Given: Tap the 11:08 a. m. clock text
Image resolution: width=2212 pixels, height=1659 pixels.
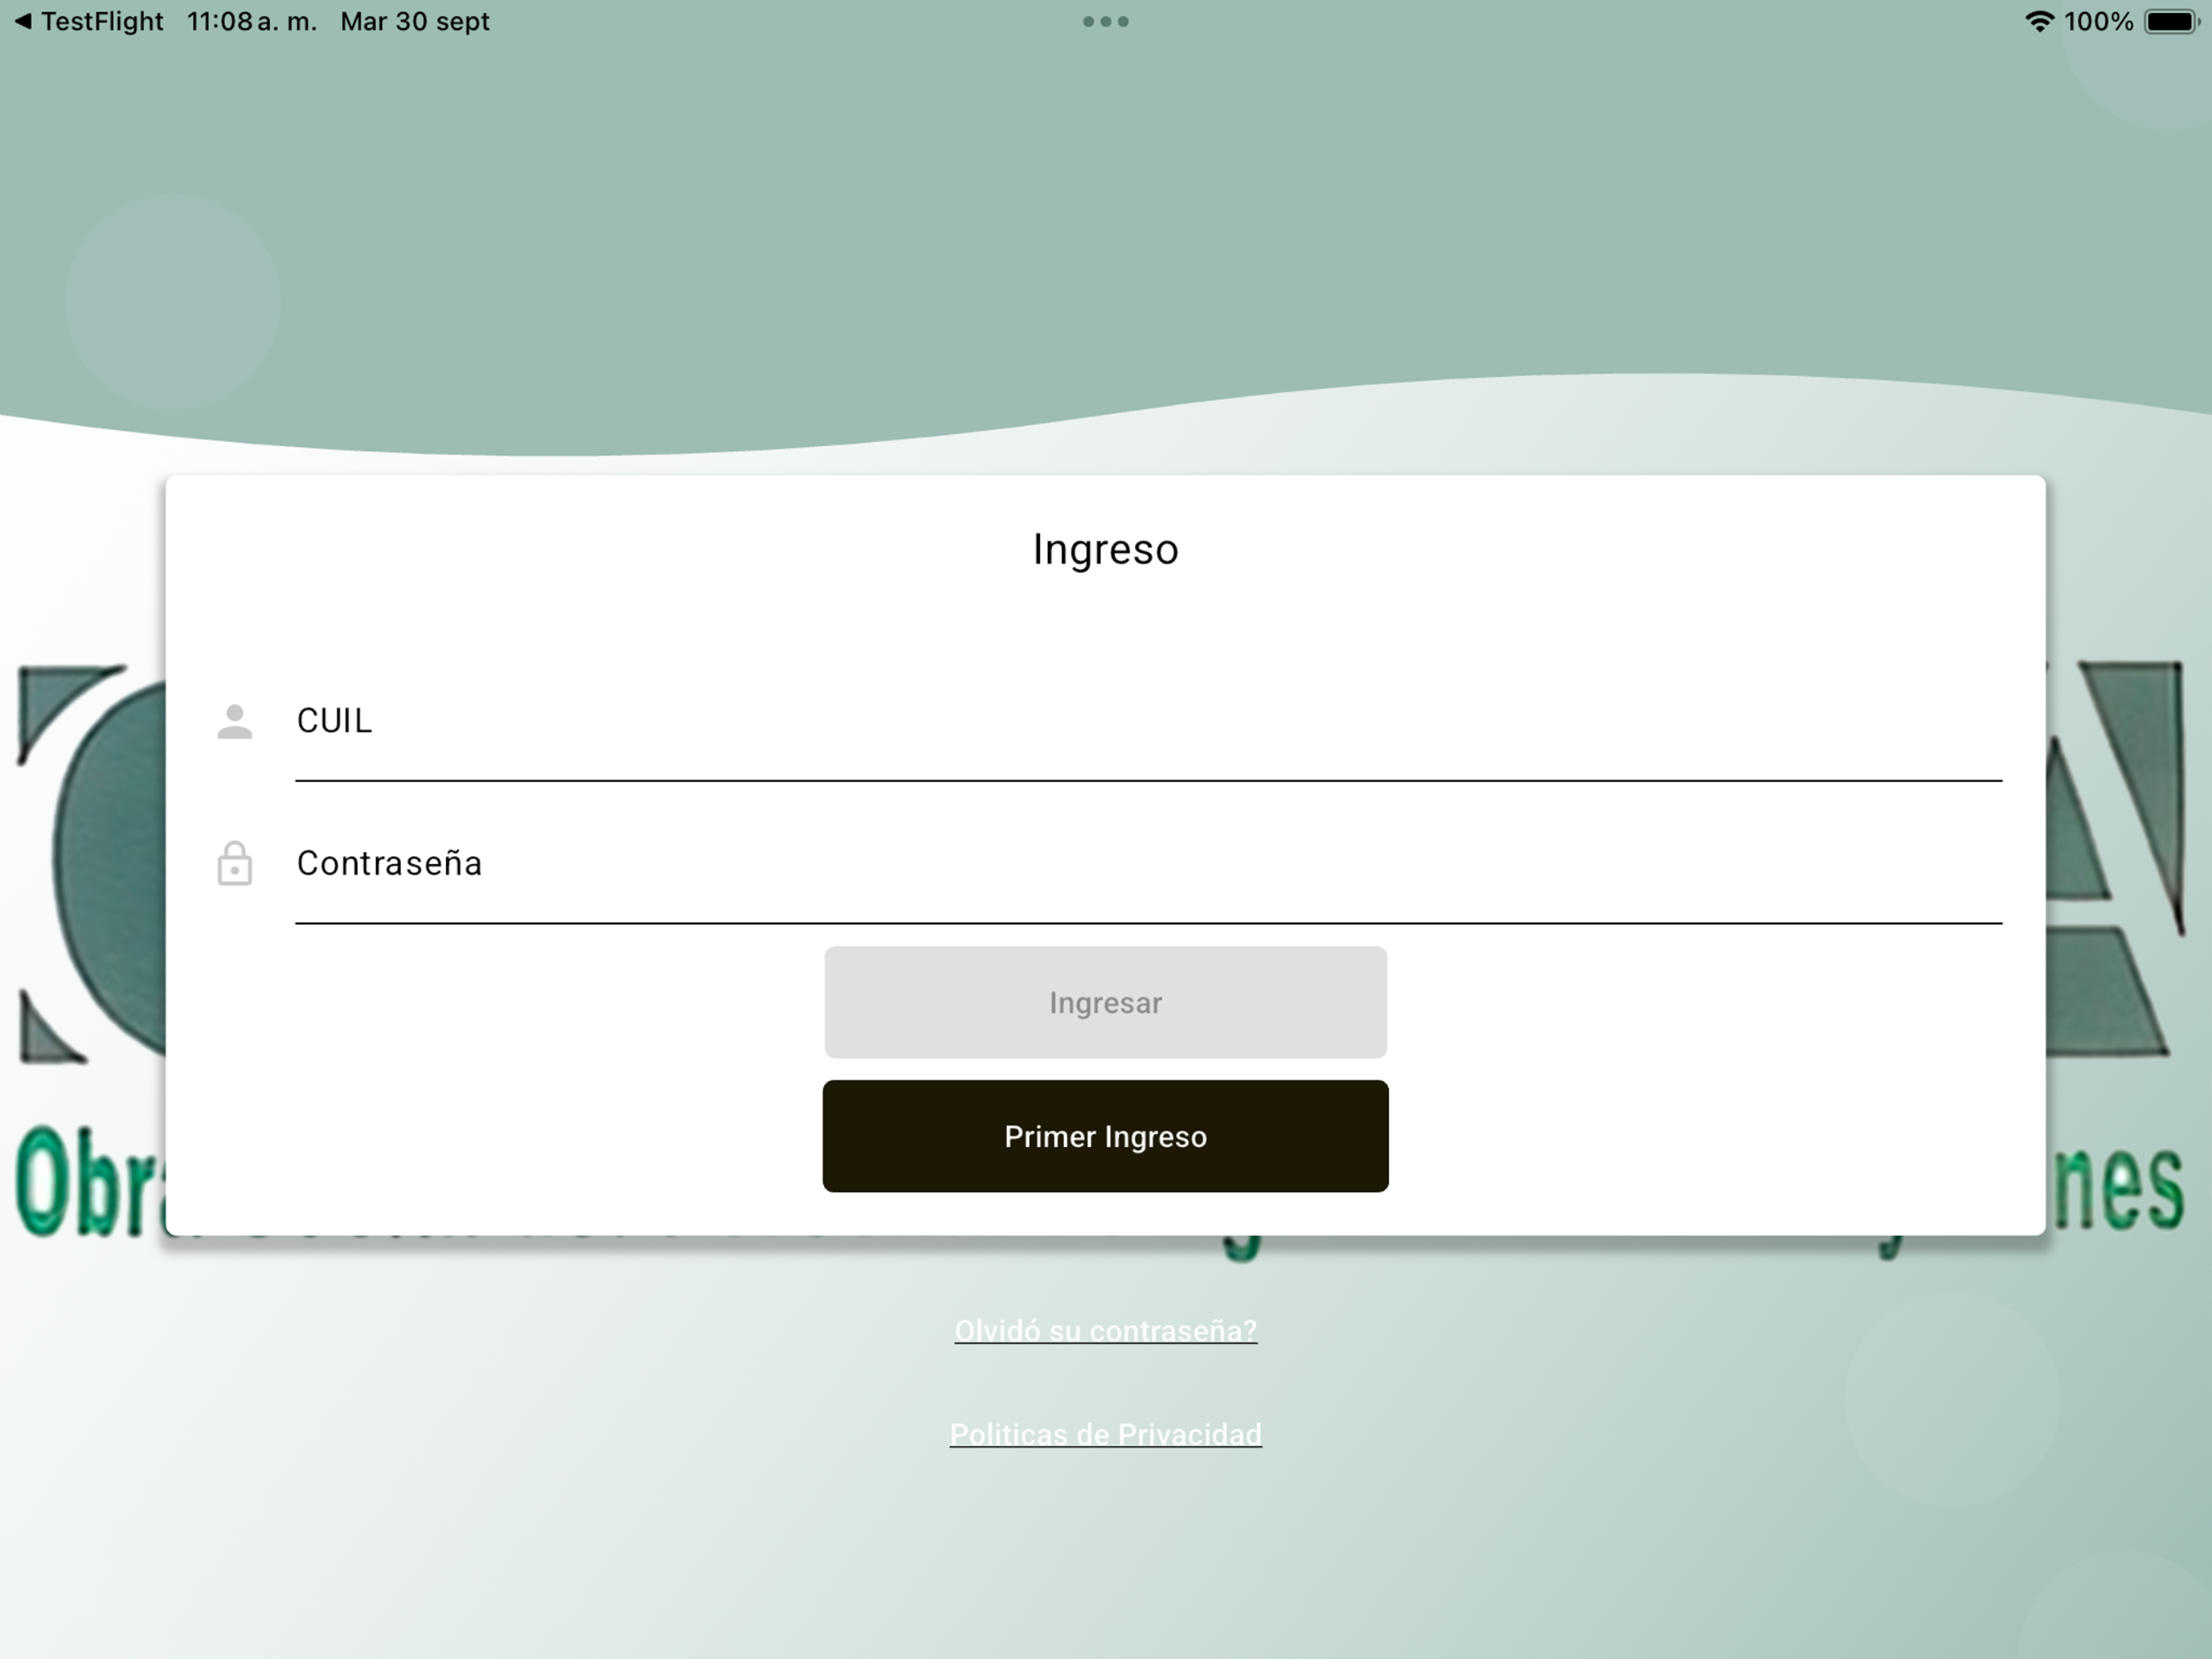Looking at the screenshot, I should [x=251, y=21].
